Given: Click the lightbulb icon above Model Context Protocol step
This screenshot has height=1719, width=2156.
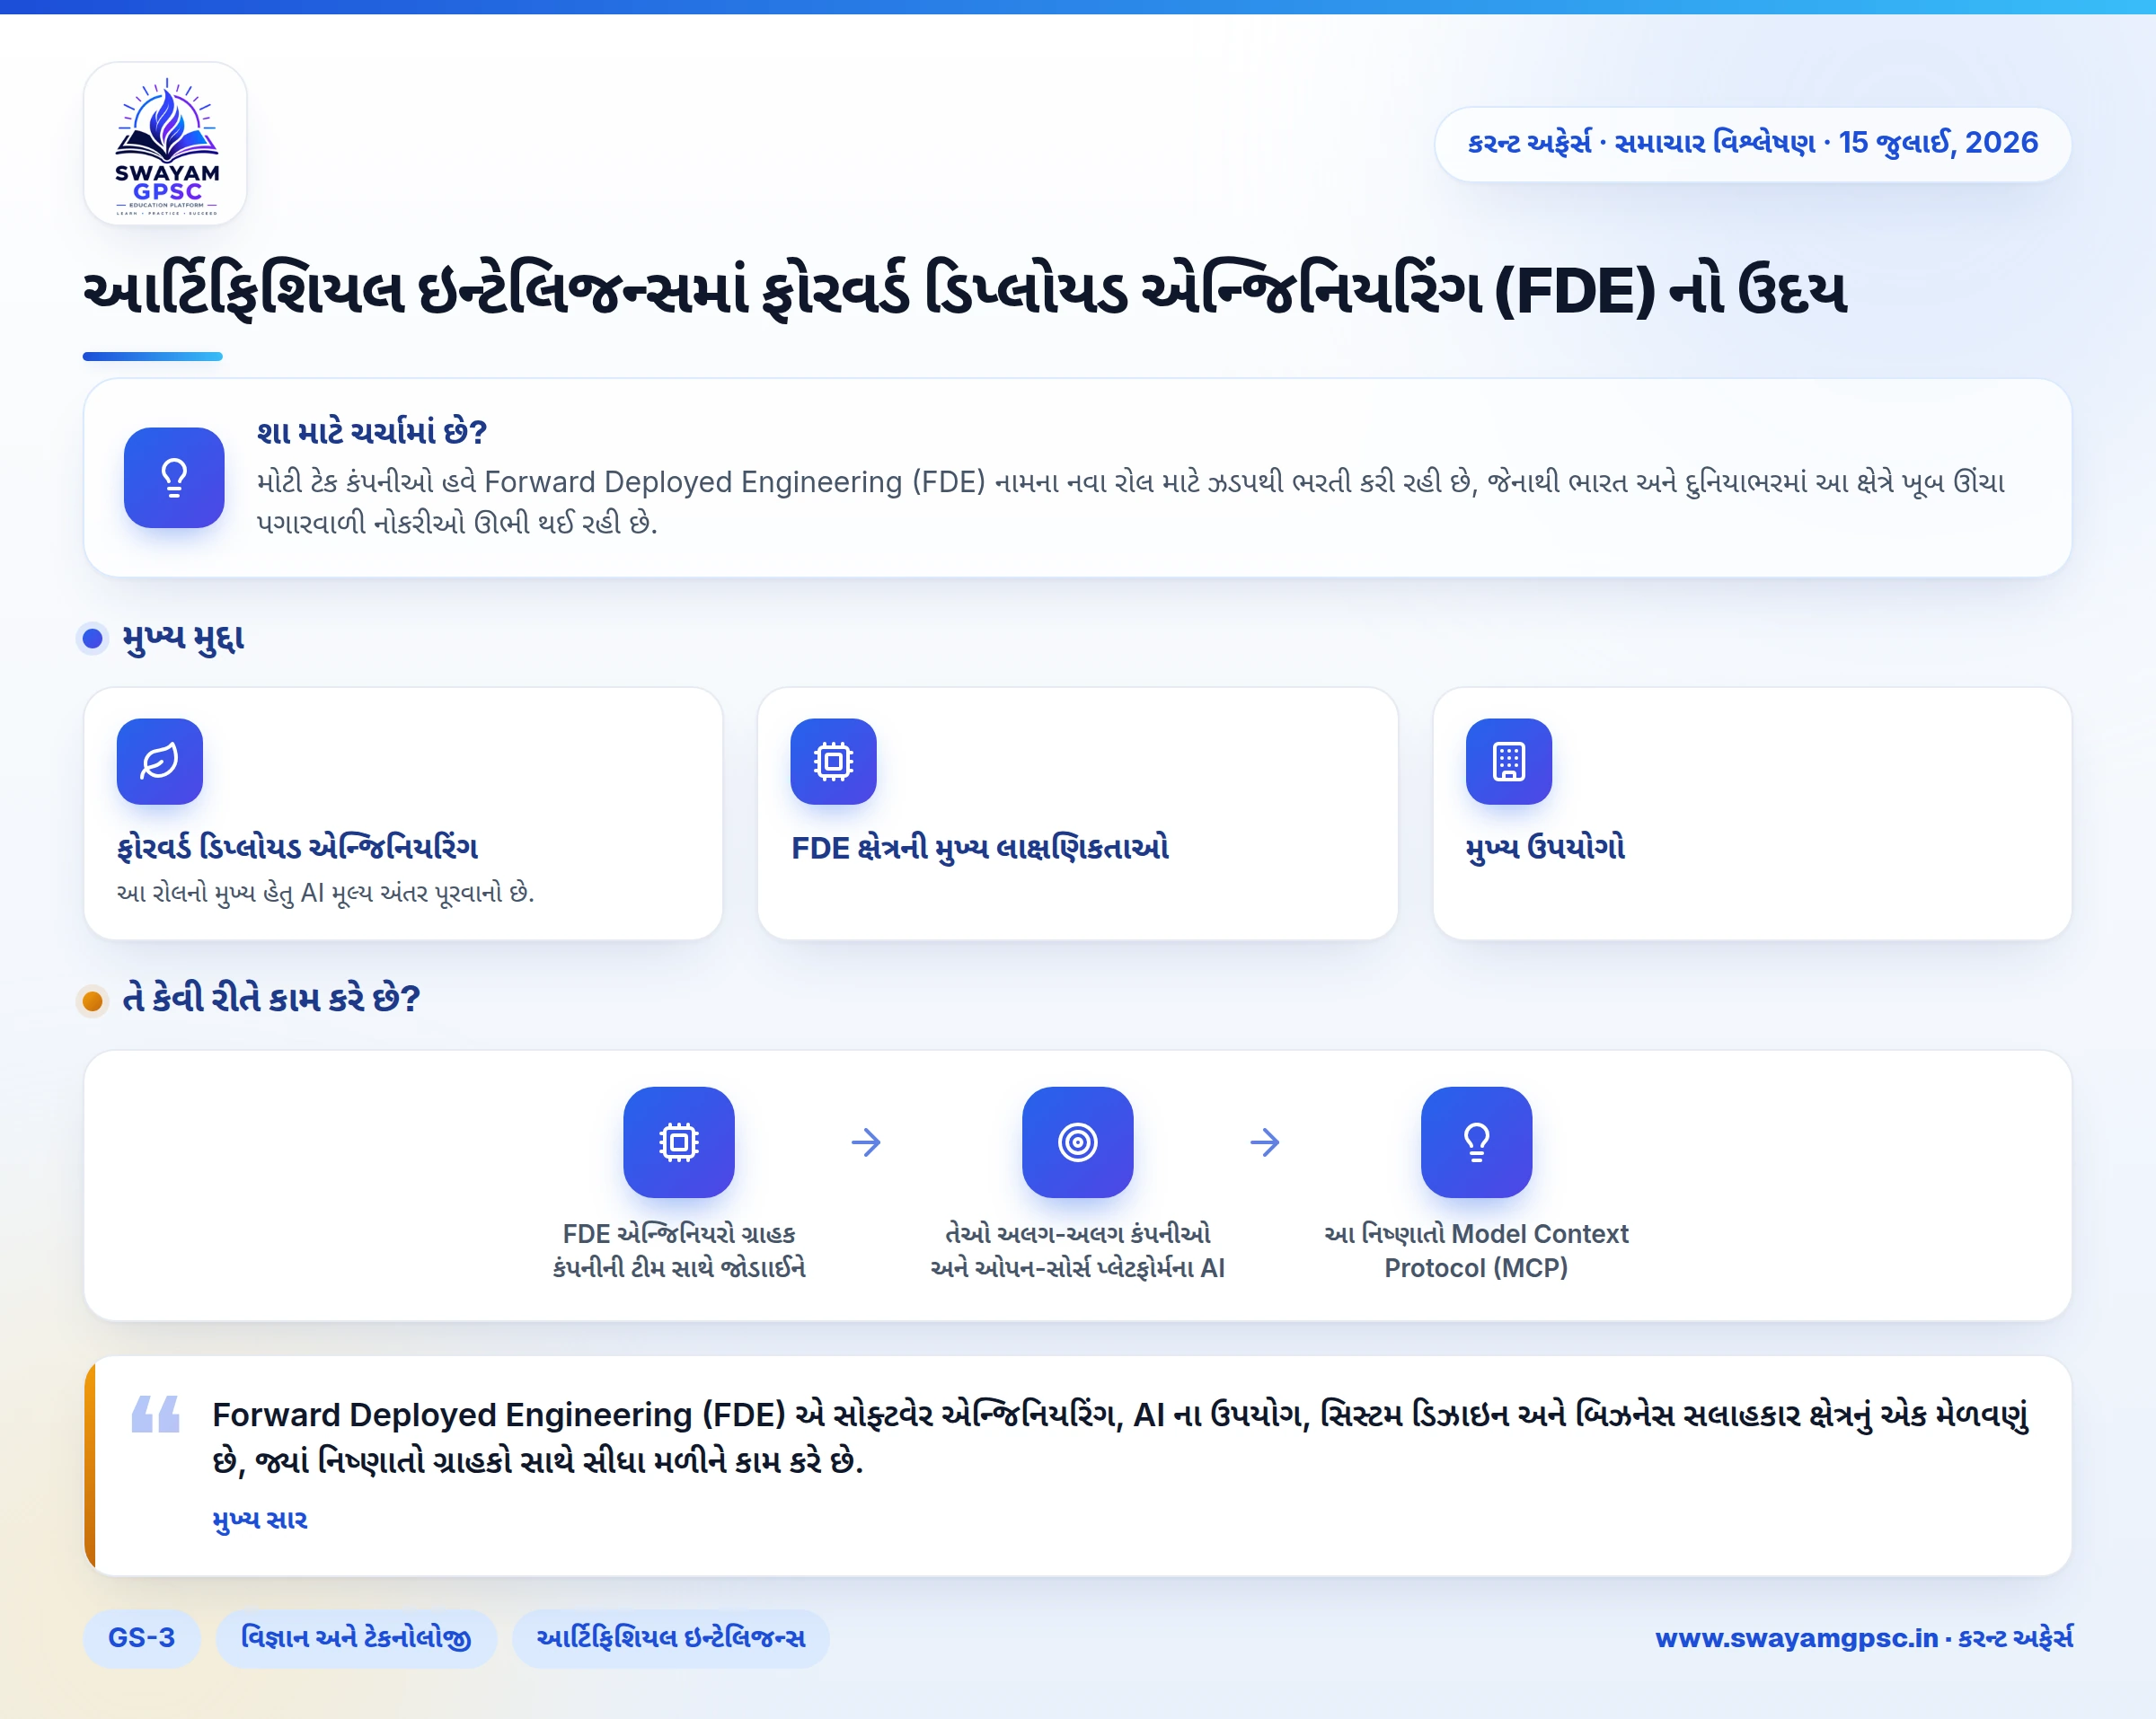Looking at the screenshot, I should click(x=1476, y=1142).
